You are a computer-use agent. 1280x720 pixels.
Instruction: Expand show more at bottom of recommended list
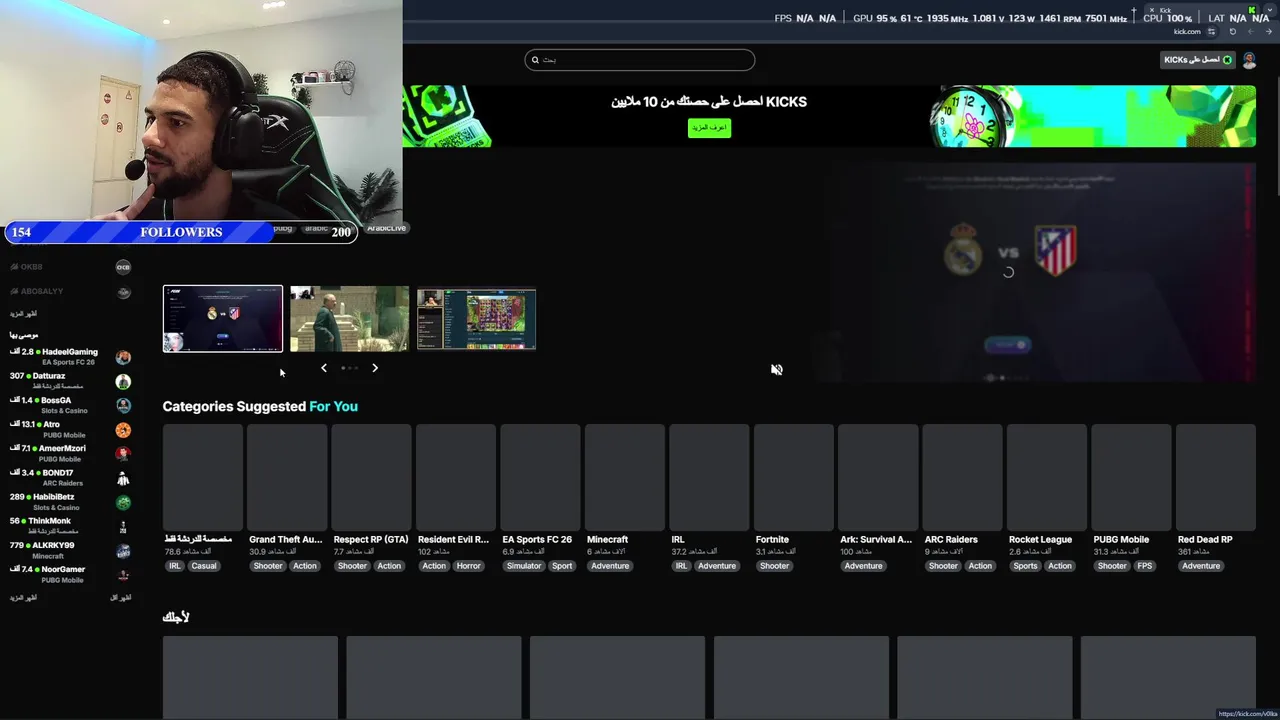pos(23,597)
